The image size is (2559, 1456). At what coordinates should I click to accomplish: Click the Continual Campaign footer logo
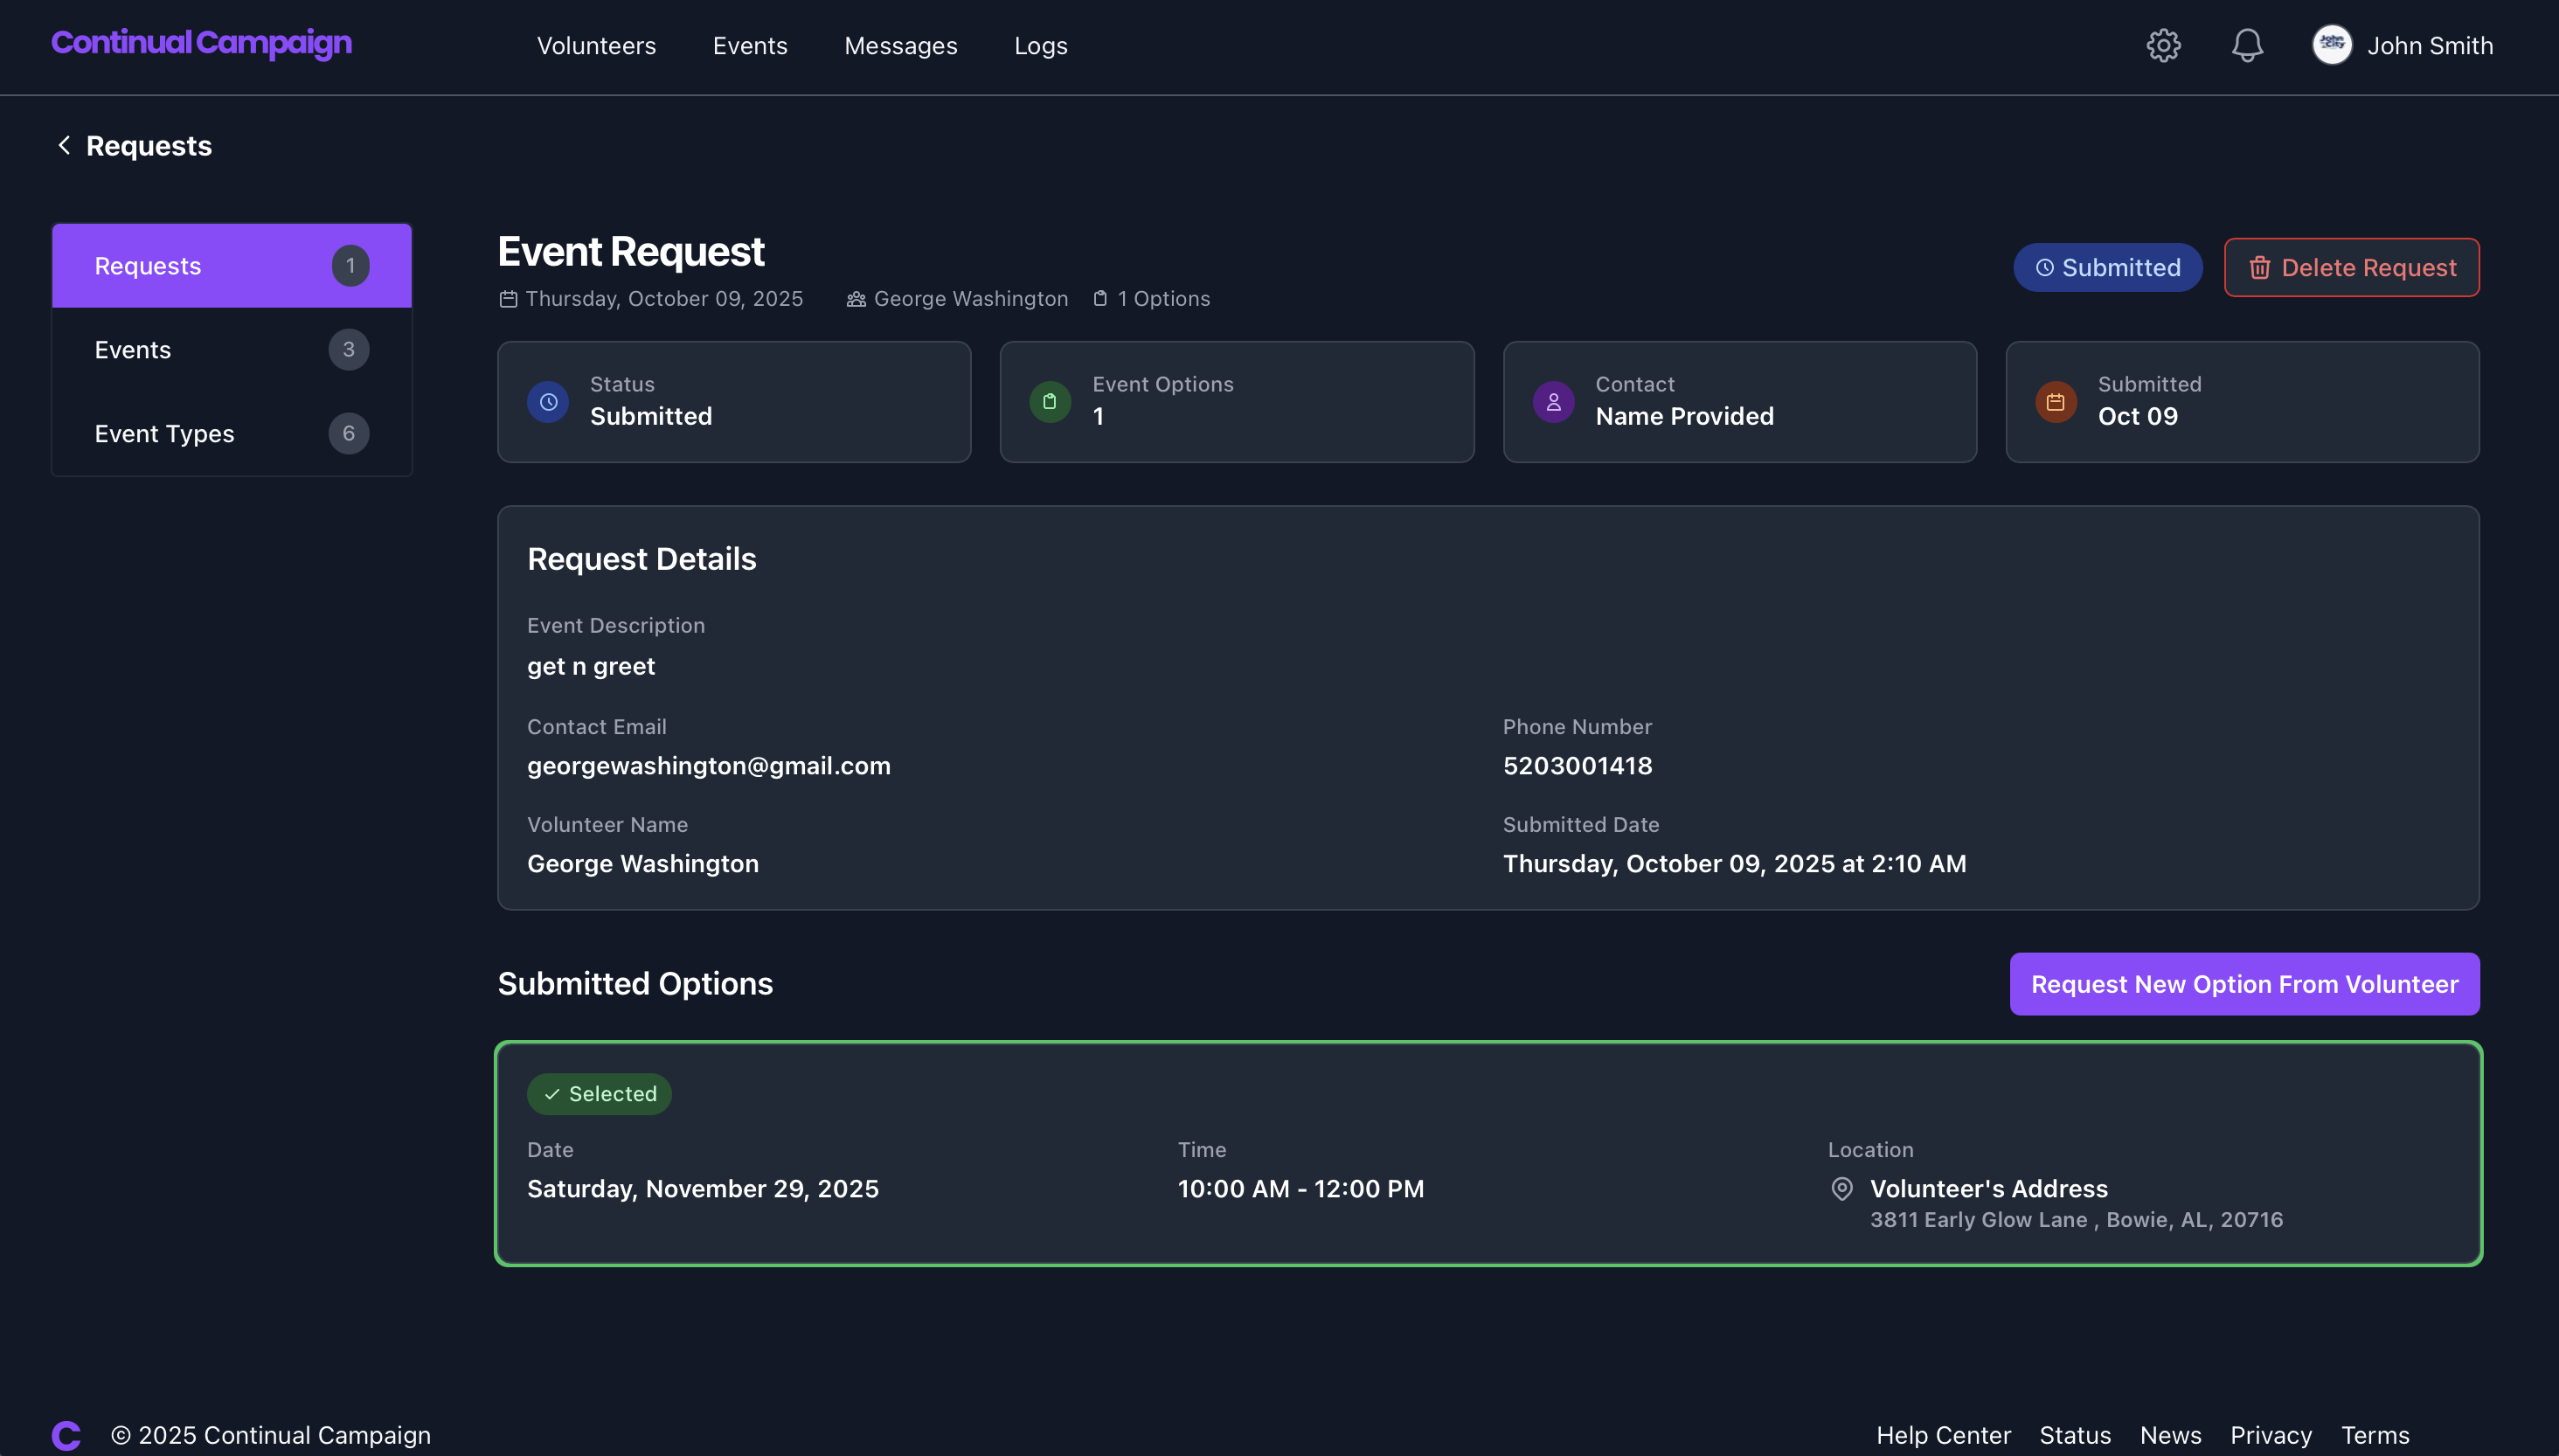[66, 1435]
